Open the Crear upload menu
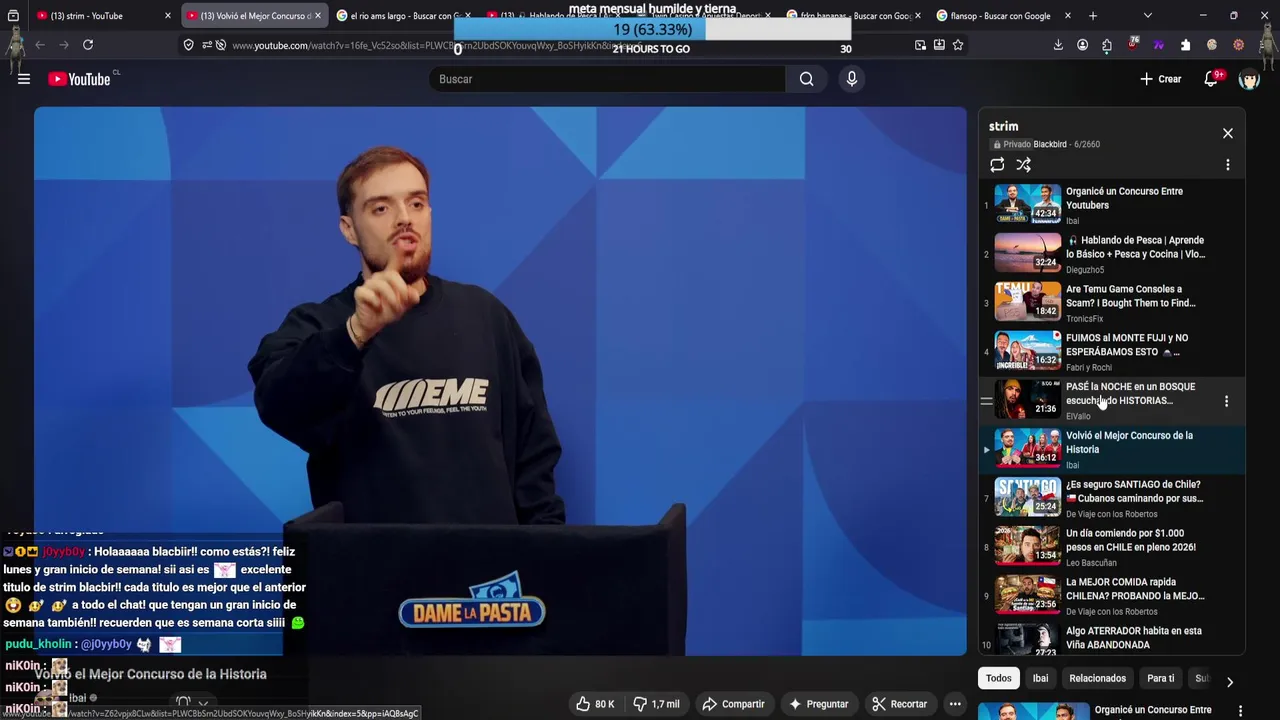The width and height of the screenshot is (1280, 720). 1160,79
